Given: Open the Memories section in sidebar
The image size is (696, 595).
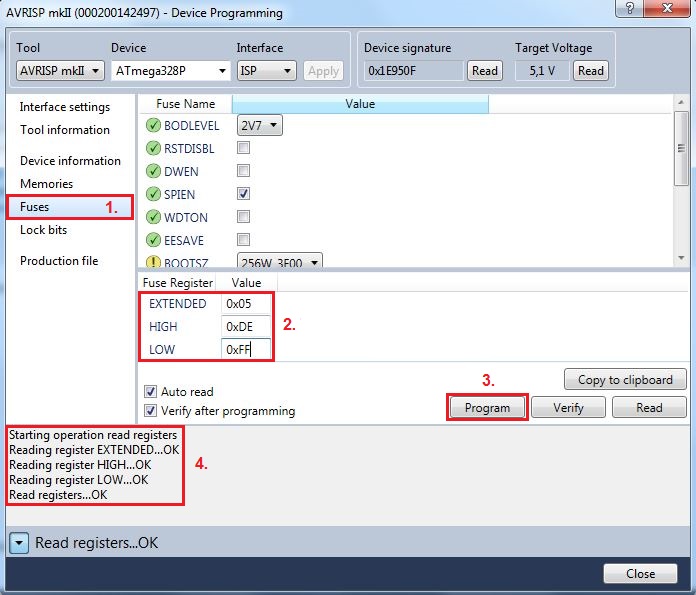Looking at the screenshot, I should pyautogui.click(x=46, y=184).
